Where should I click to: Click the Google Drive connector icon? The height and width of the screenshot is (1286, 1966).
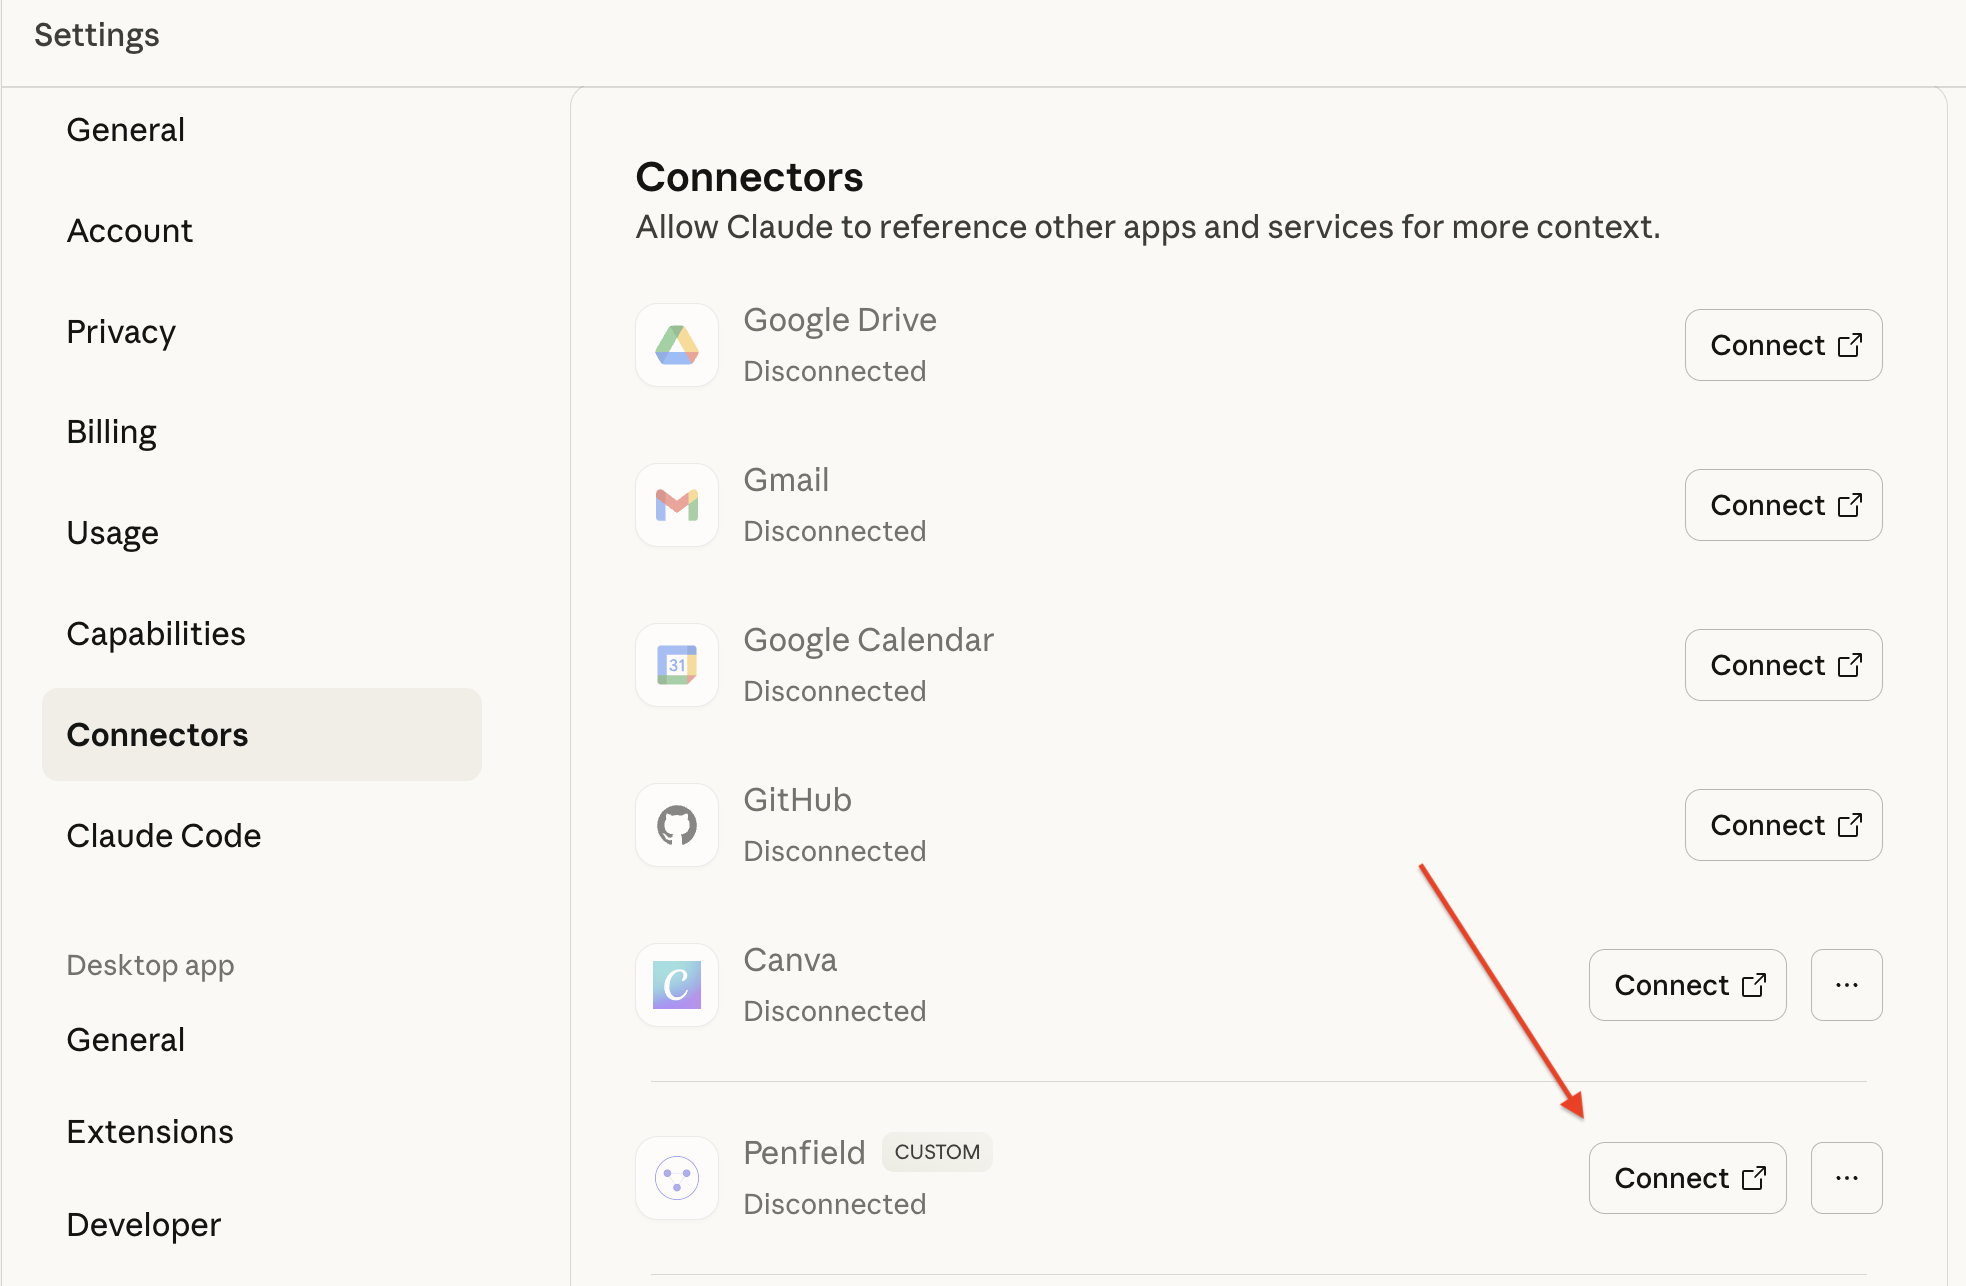click(x=677, y=345)
